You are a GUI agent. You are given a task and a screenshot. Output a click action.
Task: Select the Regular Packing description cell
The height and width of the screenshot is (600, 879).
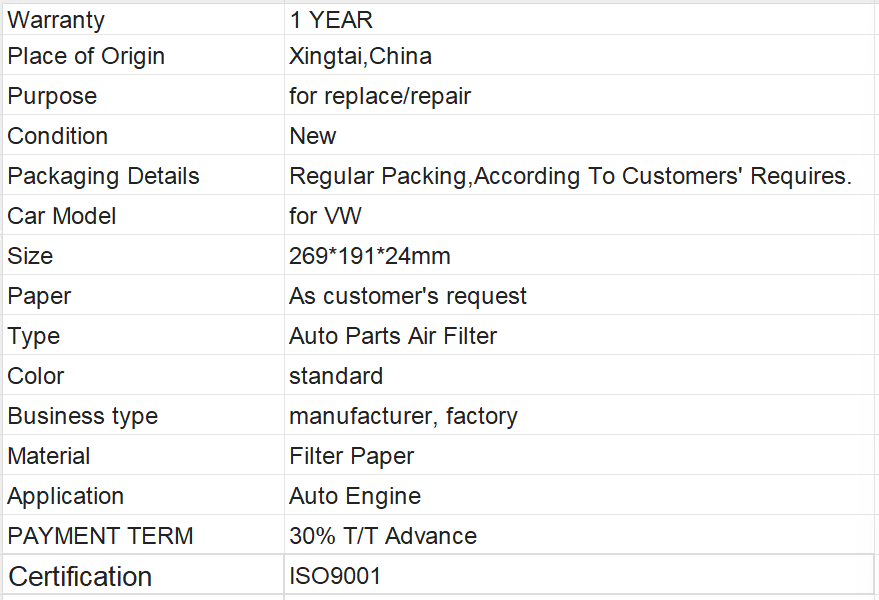[580, 176]
